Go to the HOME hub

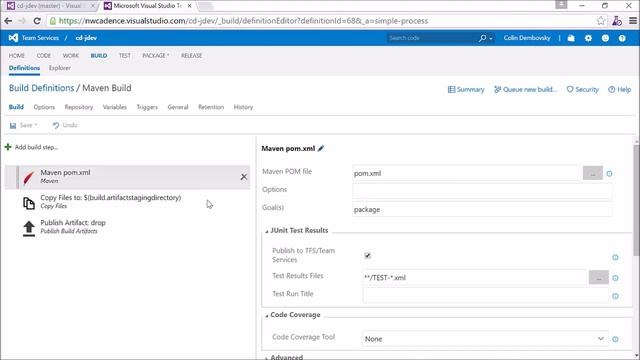(17, 56)
